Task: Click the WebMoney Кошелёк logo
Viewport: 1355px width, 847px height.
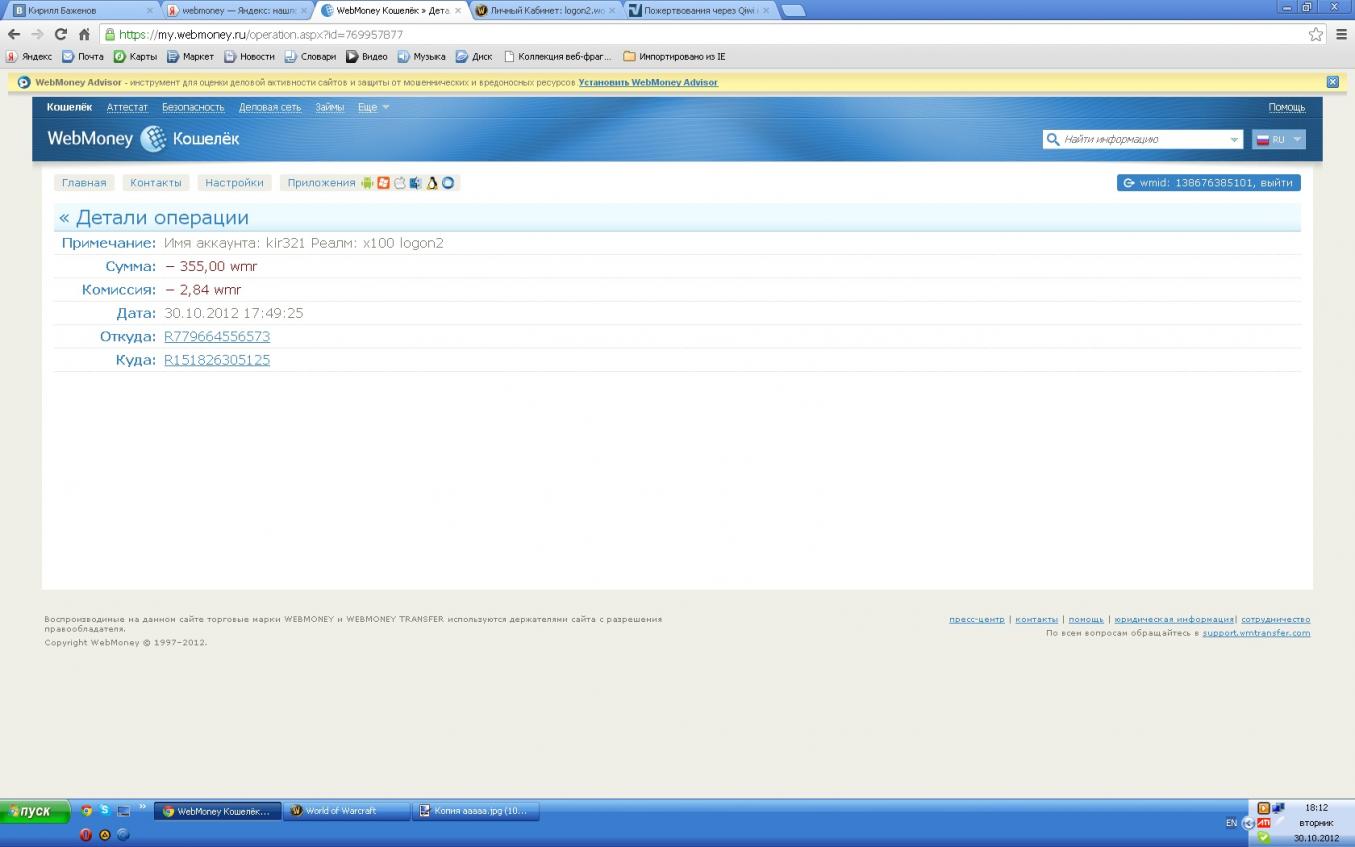Action: [143, 139]
